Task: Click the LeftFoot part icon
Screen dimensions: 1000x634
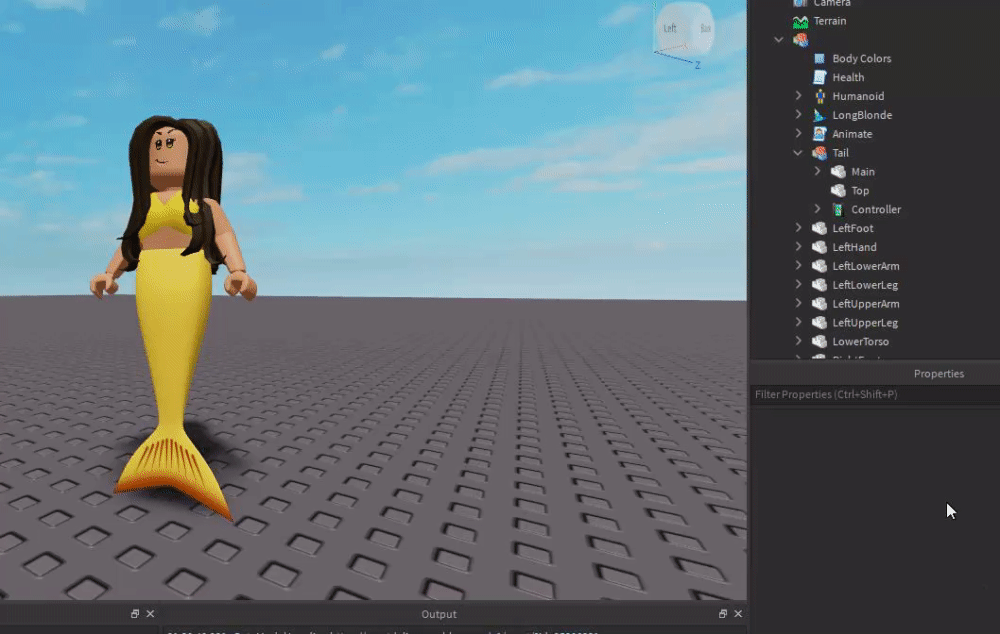Action: 820,228
